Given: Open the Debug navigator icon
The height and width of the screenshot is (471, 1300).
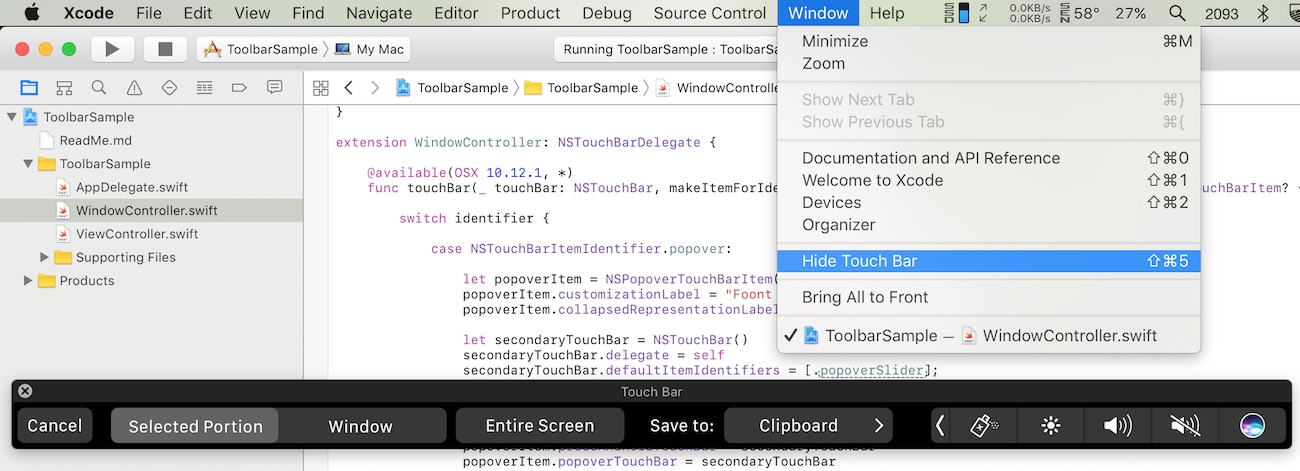Looking at the screenshot, I should (x=204, y=87).
